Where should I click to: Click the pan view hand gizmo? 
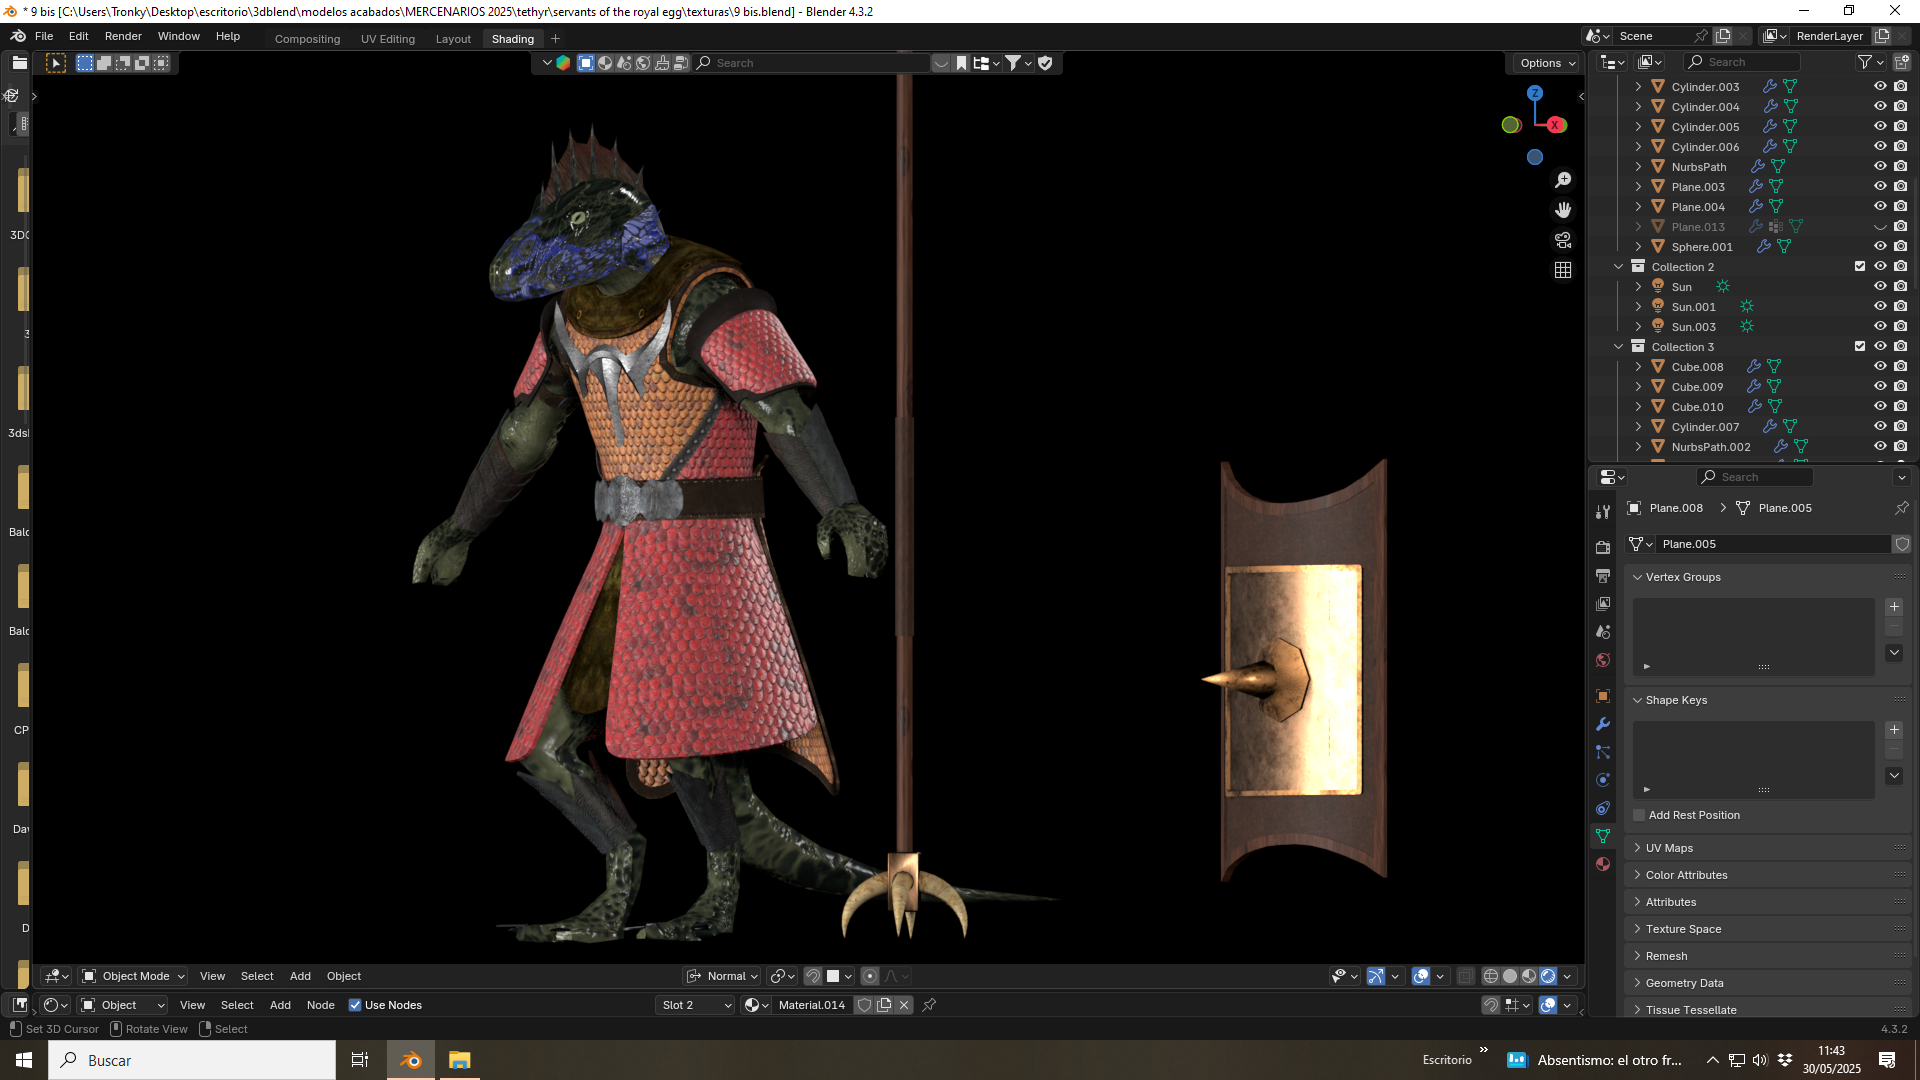coord(1563,210)
